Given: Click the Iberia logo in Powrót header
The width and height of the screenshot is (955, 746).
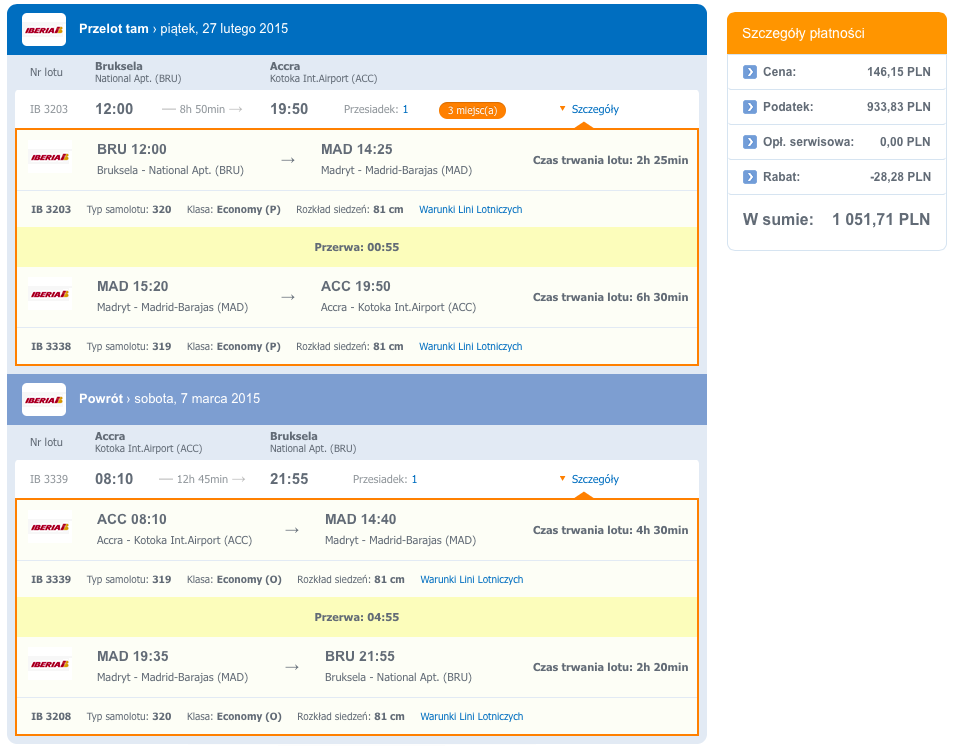Looking at the screenshot, I should [44, 399].
